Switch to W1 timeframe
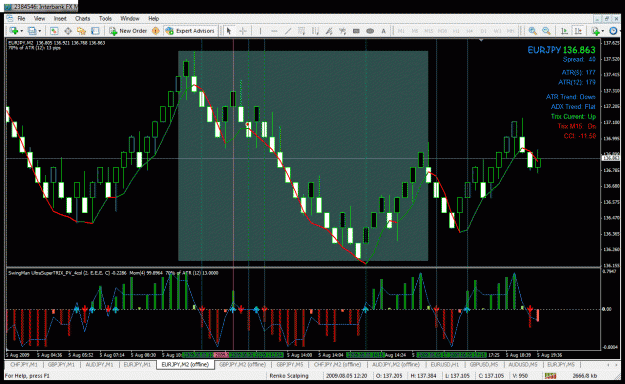The width and height of the screenshot is (625, 384). point(497,31)
